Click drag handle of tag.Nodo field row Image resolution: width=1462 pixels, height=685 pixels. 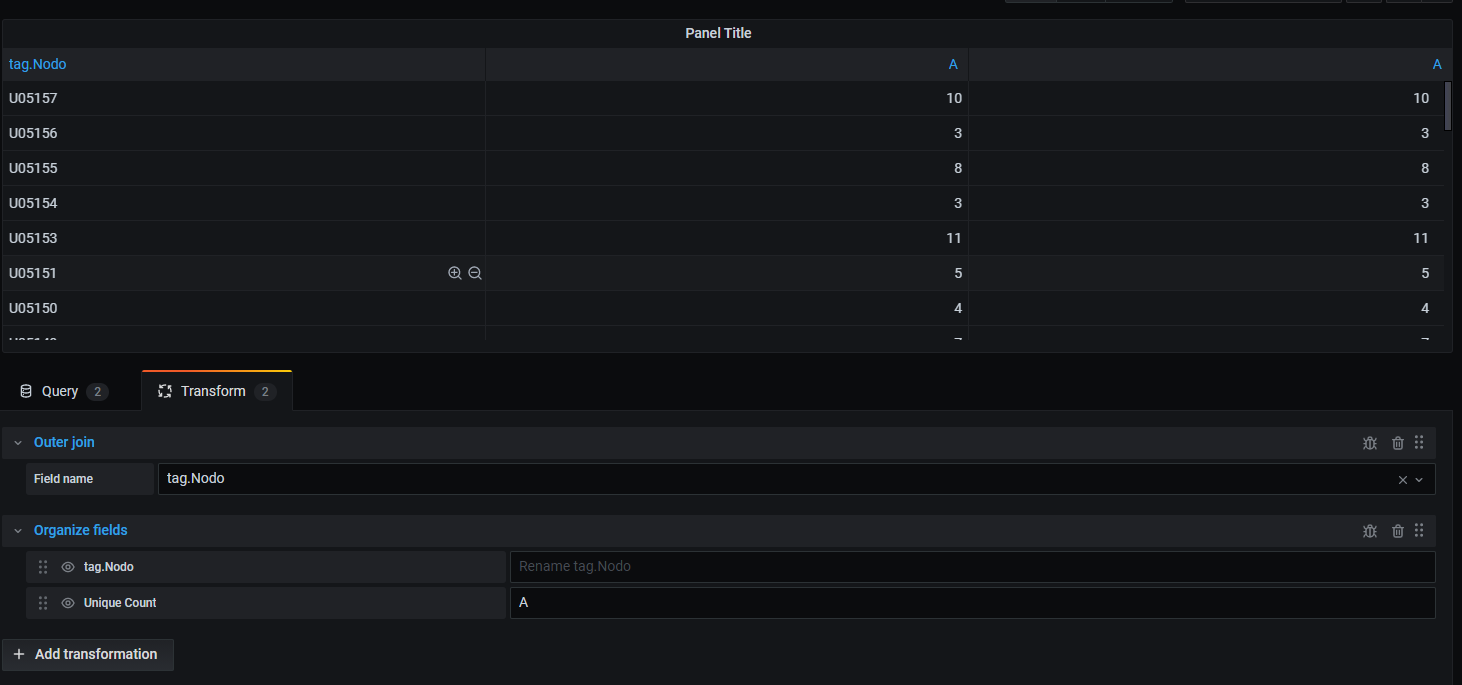click(43, 567)
